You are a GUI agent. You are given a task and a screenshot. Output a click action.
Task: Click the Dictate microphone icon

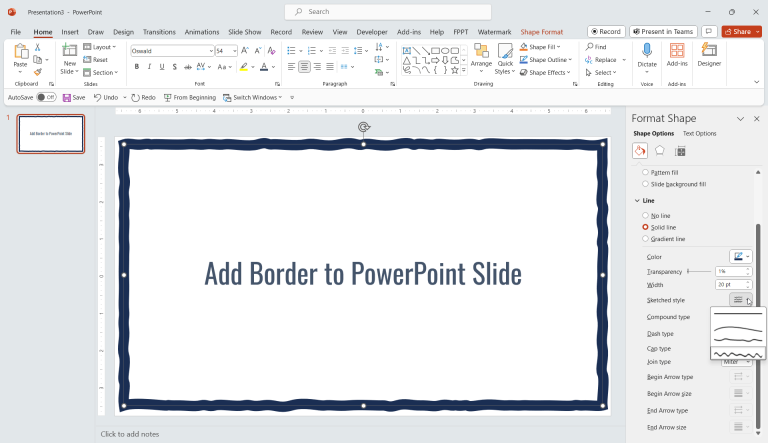(647, 52)
